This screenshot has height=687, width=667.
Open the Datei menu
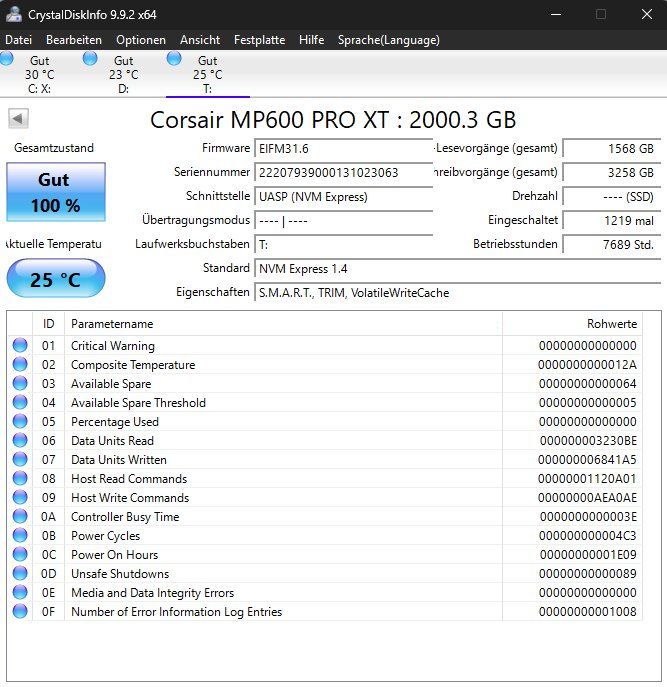point(18,40)
